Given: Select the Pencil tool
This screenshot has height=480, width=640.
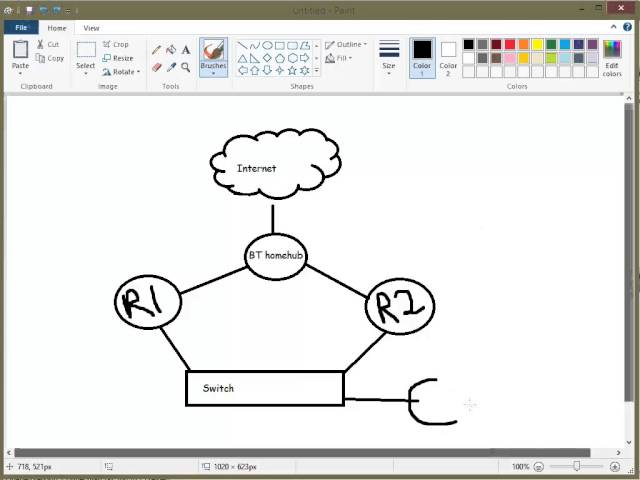Looking at the screenshot, I should 156,50.
